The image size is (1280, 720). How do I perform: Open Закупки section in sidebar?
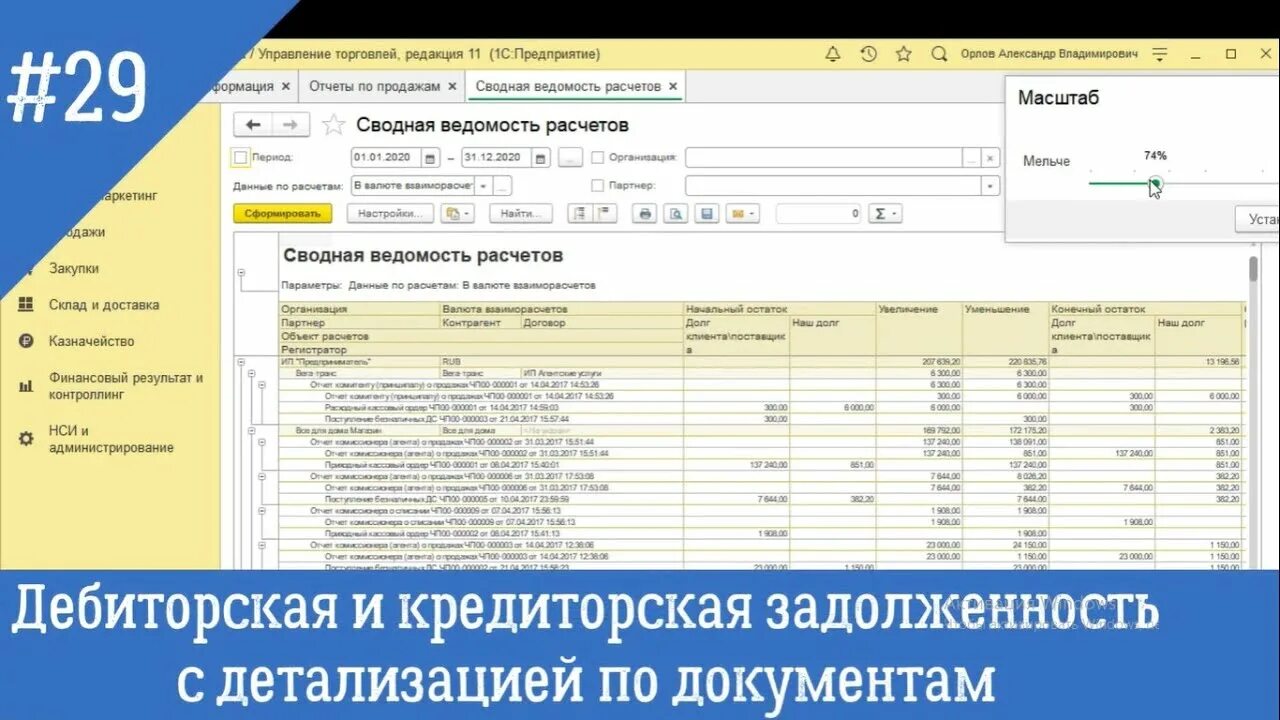(x=74, y=268)
